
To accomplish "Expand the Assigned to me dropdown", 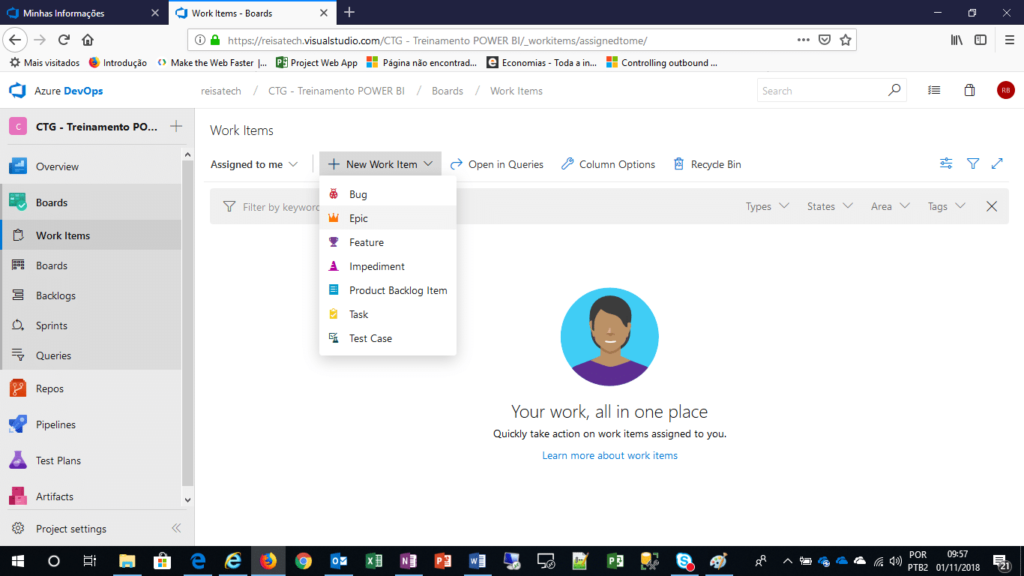I will pos(254,164).
